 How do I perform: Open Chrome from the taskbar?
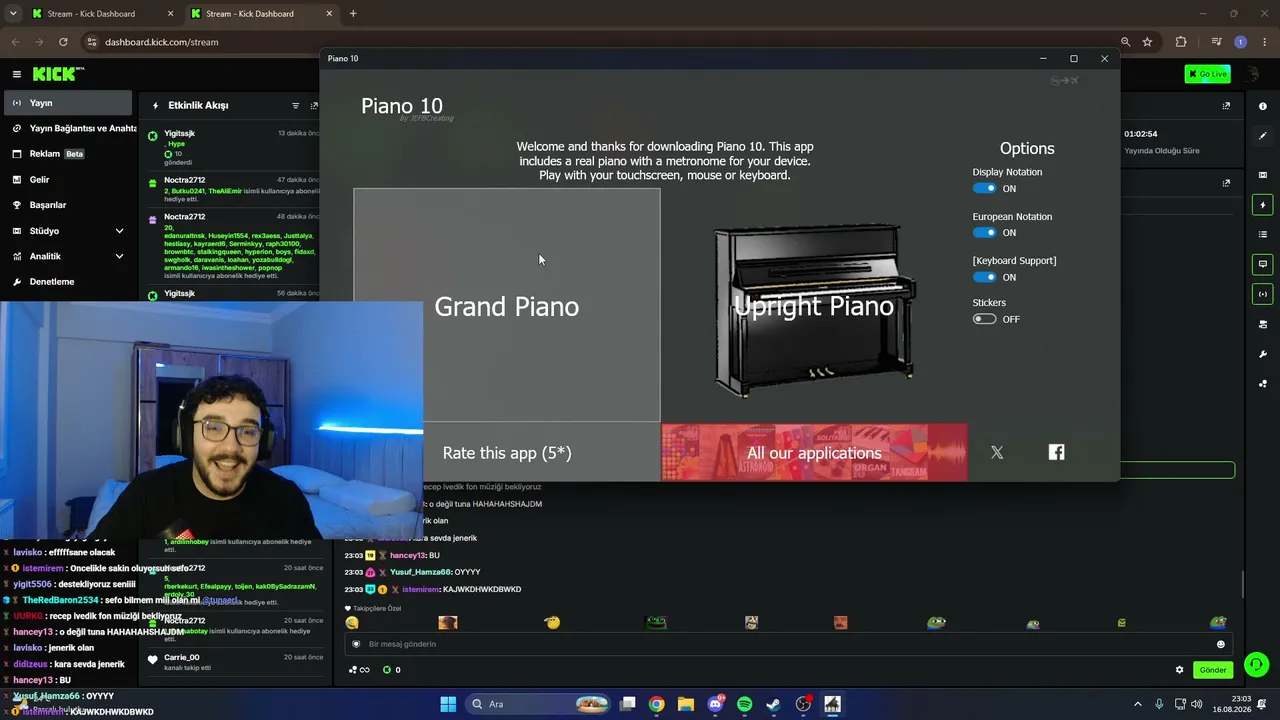point(656,704)
